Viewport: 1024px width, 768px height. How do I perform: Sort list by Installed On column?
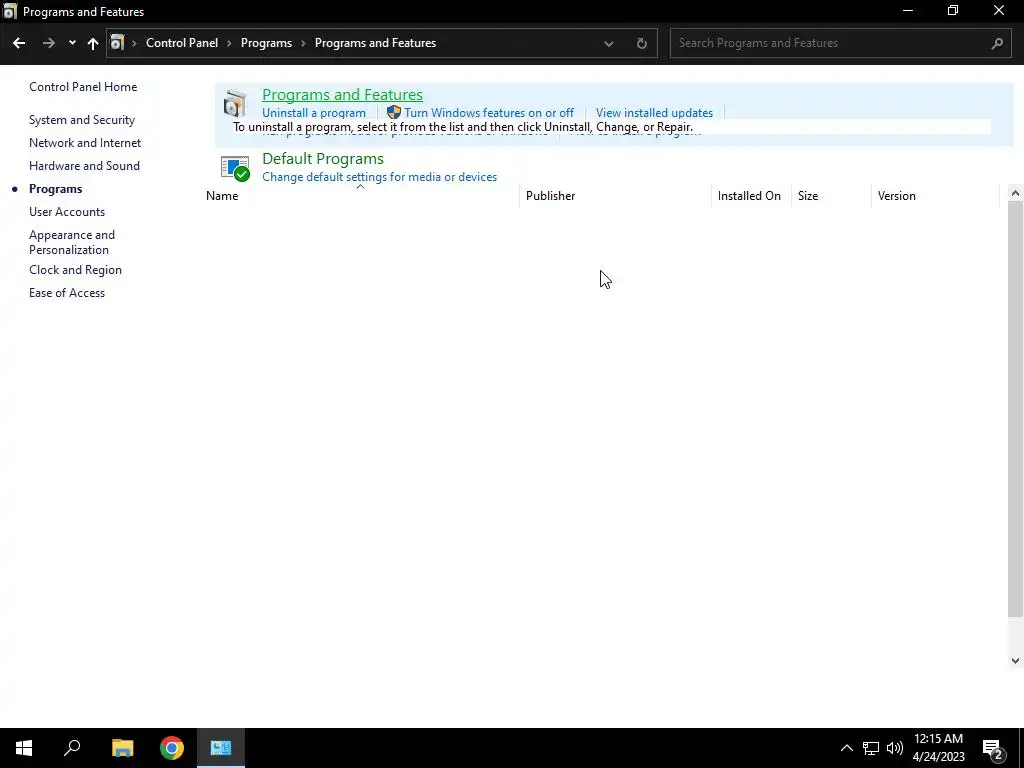pos(751,196)
